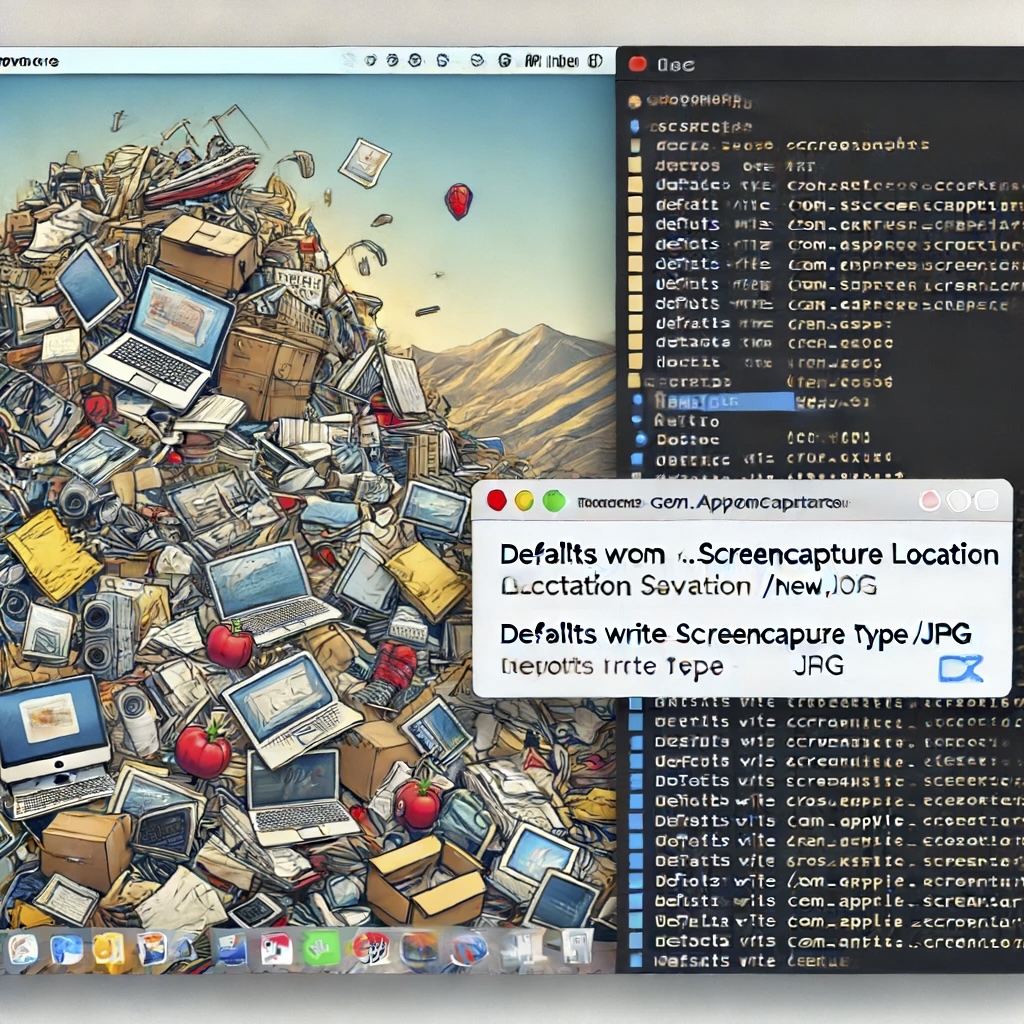Click the yellow button in the dialog title bar
This screenshot has height=1024, width=1024.
[524, 501]
